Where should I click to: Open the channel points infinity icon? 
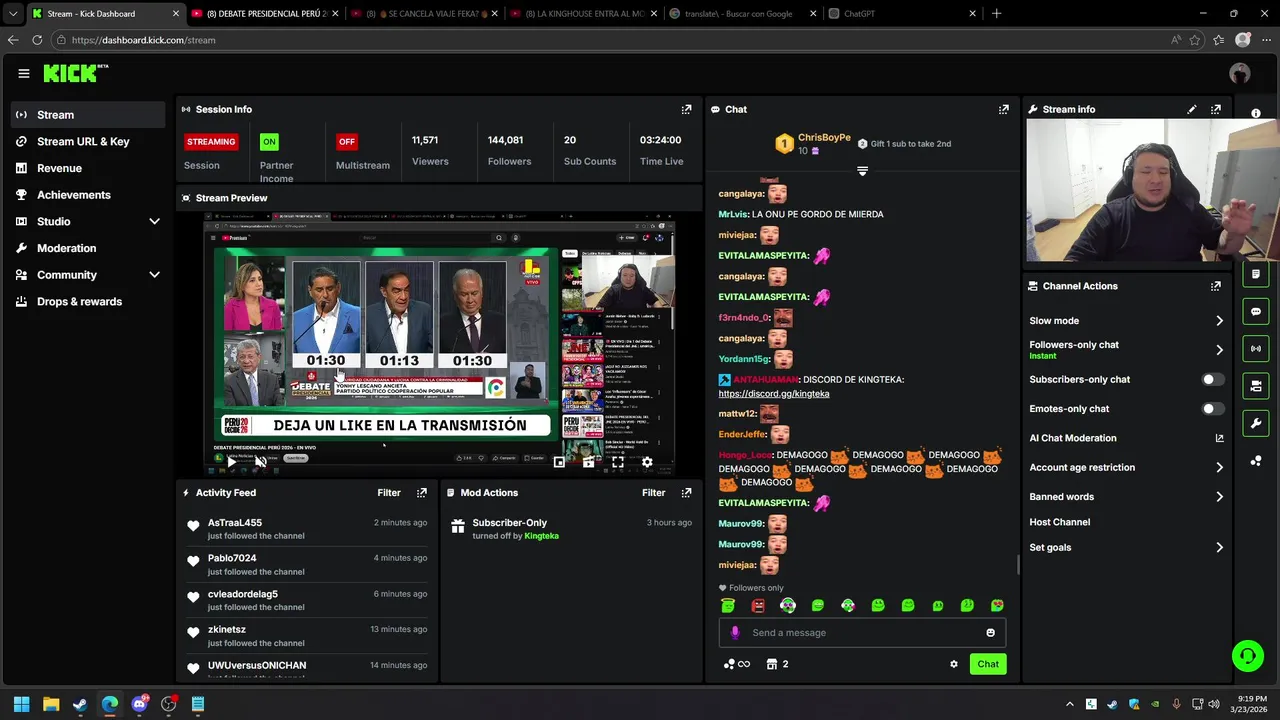[x=736, y=664]
